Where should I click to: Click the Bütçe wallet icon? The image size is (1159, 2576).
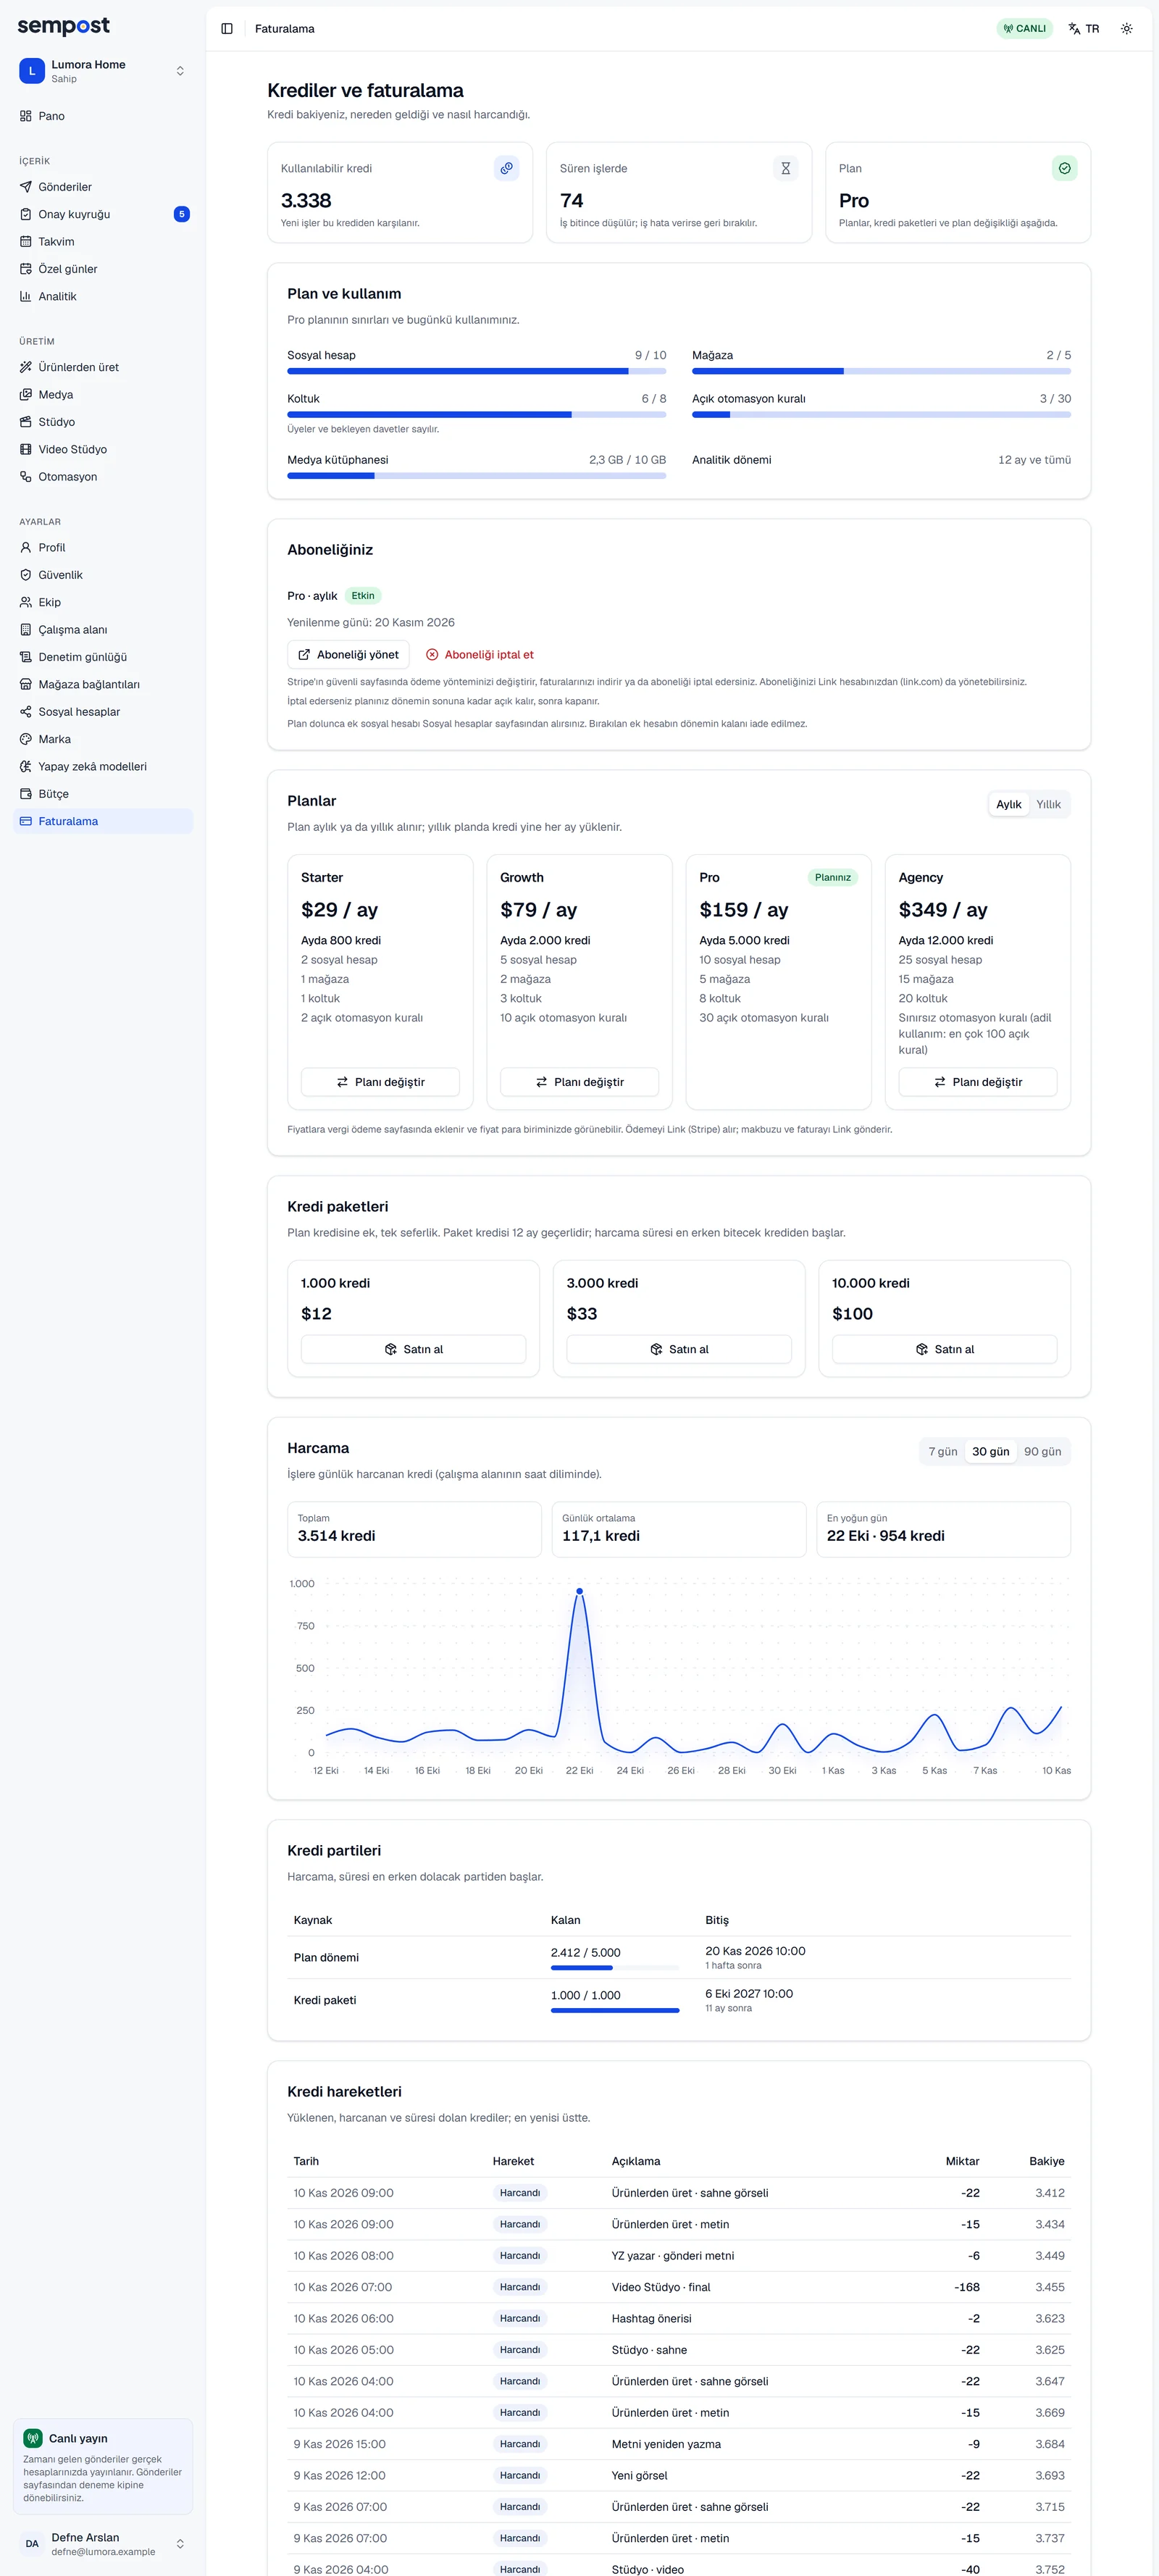(x=26, y=794)
